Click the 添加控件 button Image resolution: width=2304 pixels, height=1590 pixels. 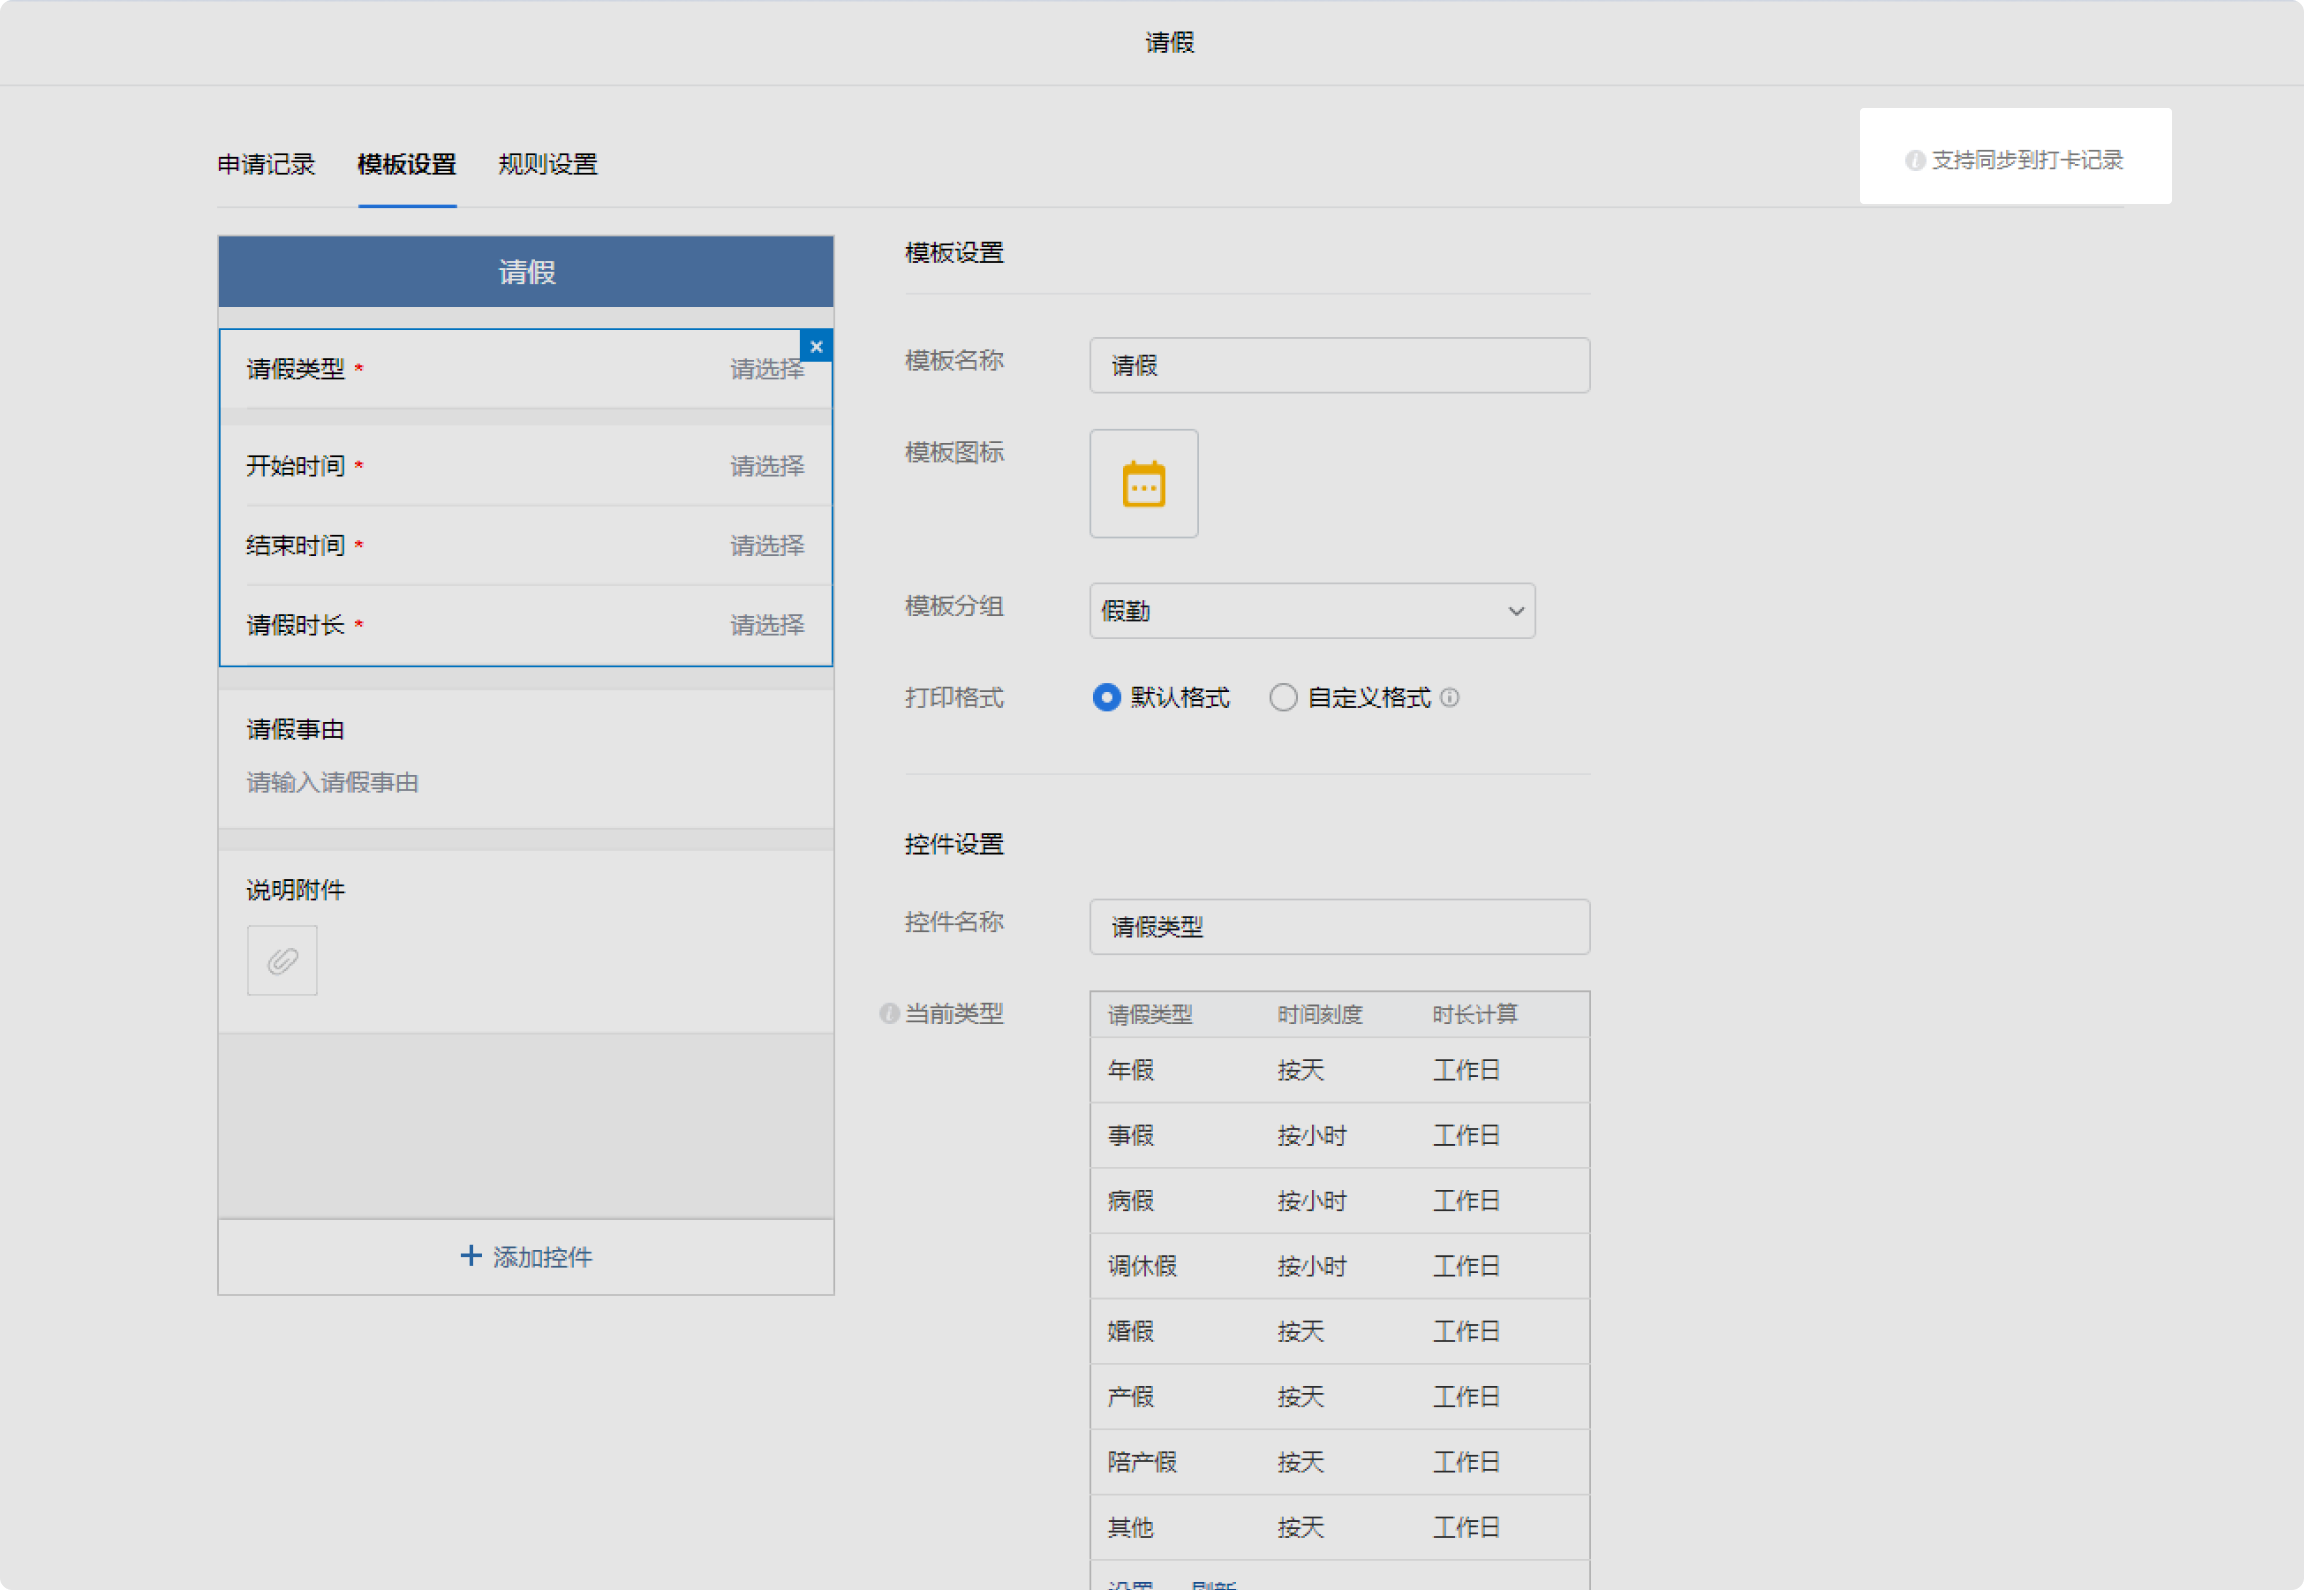526,1257
